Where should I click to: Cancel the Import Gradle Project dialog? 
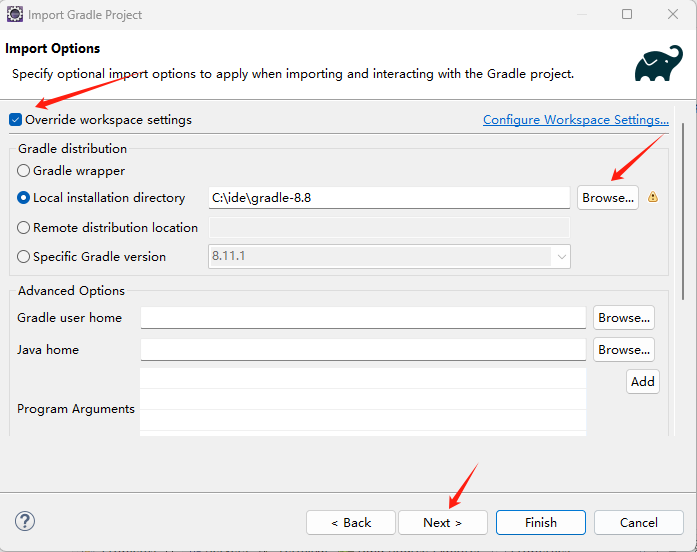(x=639, y=522)
